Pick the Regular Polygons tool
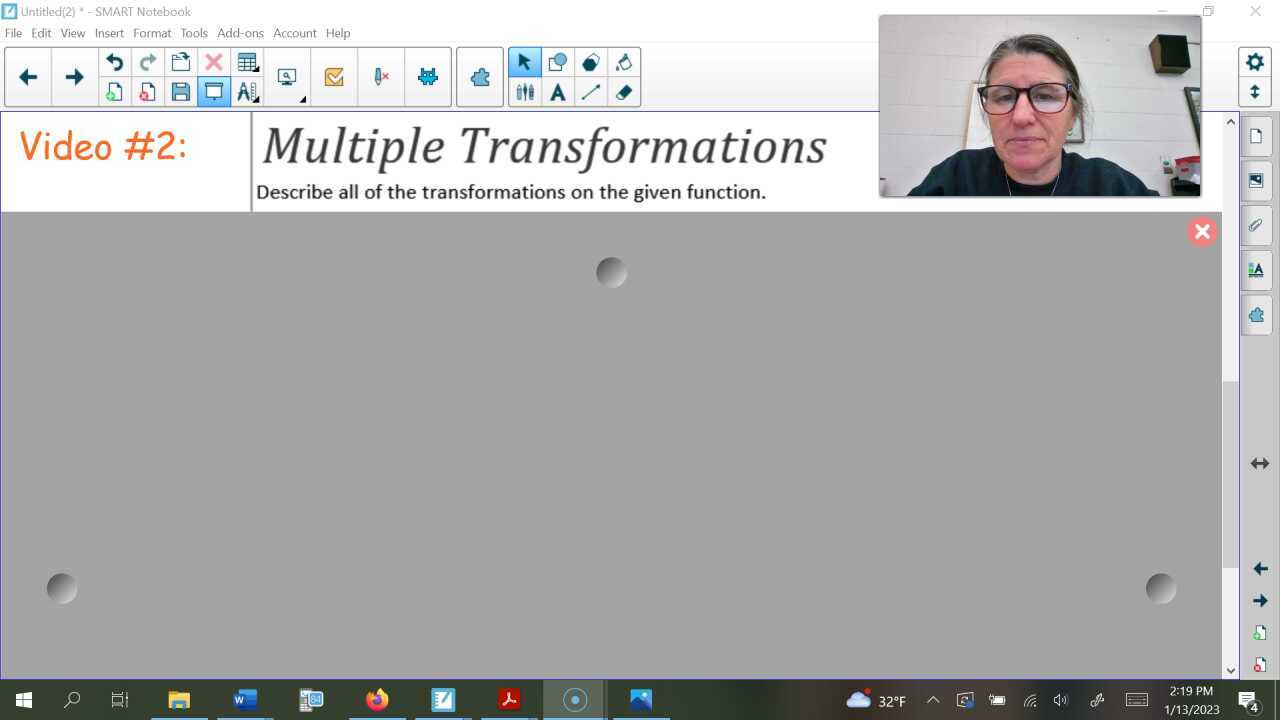The image size is (1280, 720). (x=590, y=61)
